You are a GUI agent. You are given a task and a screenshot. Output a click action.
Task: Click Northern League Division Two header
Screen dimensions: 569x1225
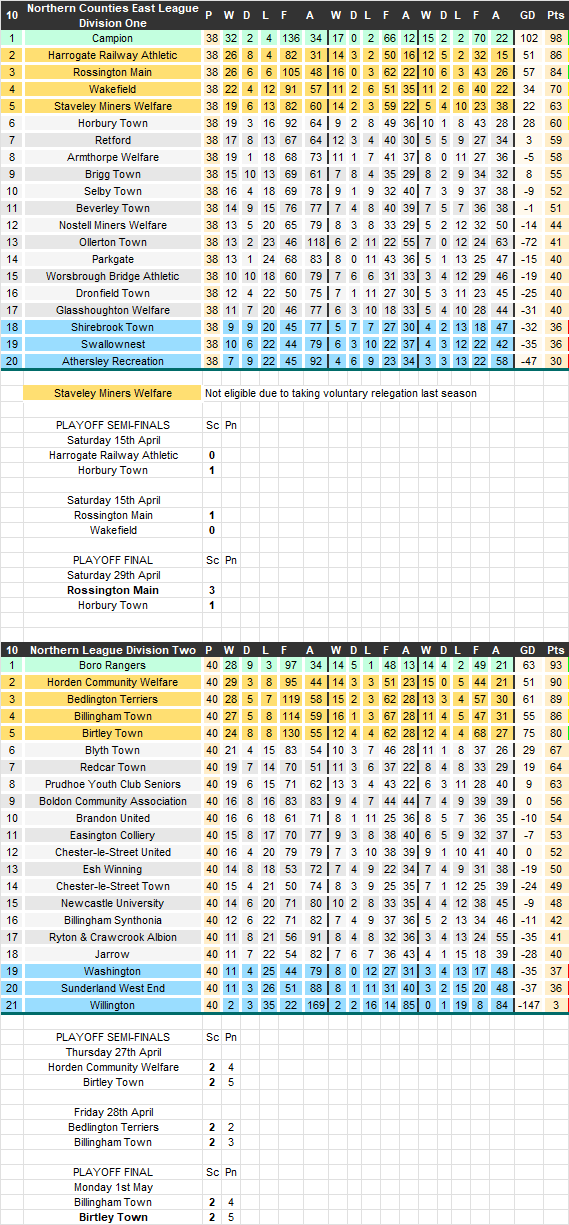pos(112,650)
